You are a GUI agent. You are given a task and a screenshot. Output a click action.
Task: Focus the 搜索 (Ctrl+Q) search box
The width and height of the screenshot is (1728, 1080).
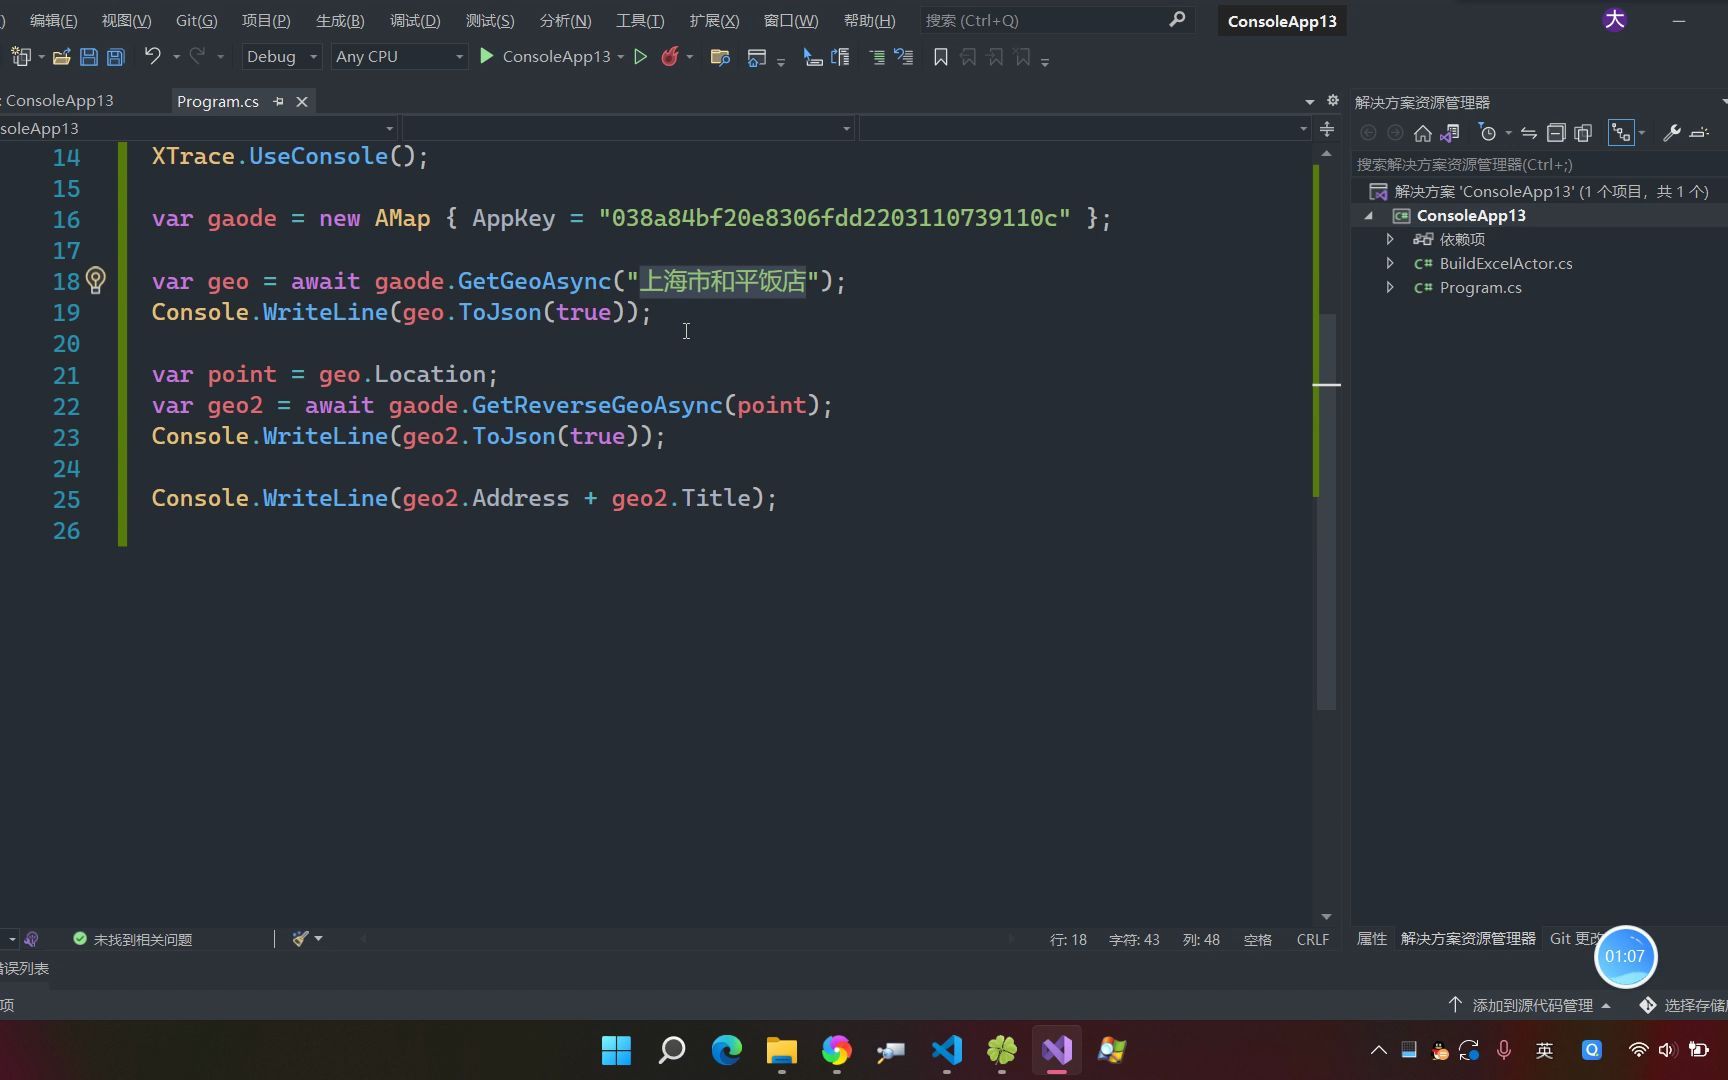(1055, 20)
